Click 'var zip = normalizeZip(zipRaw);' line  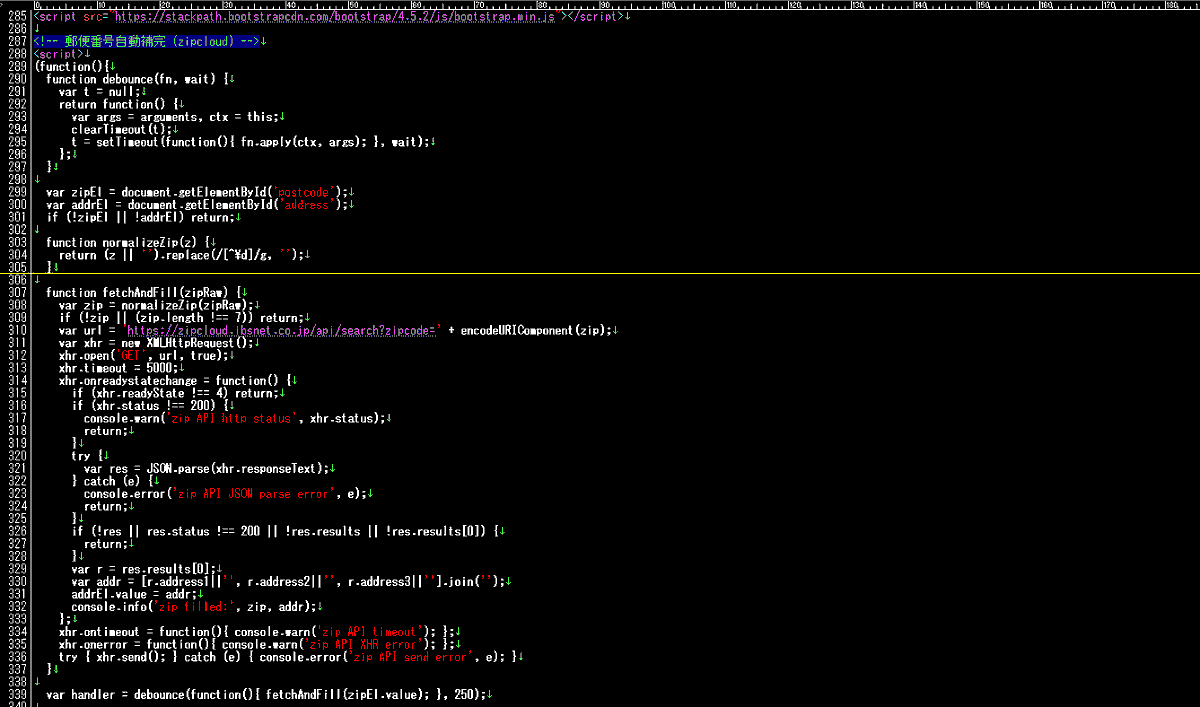click(156, 305)
